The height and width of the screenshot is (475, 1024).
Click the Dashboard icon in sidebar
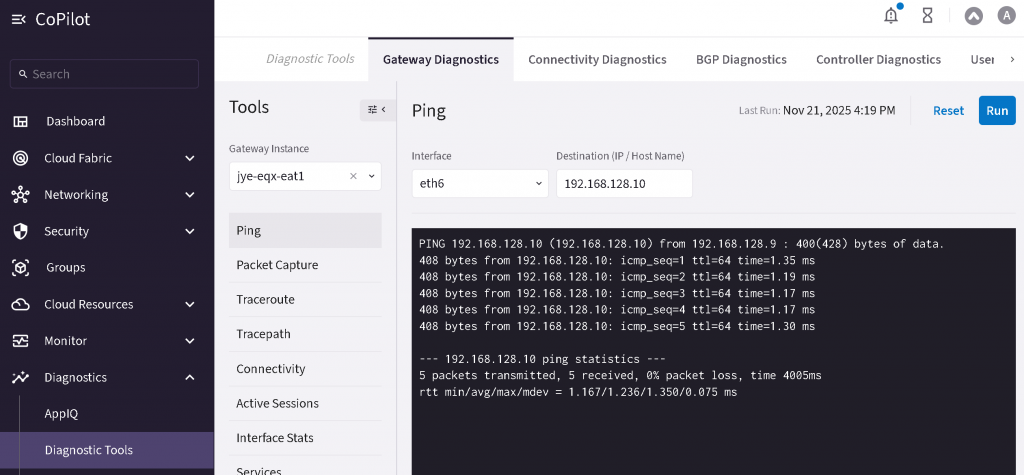click(20, 121)
